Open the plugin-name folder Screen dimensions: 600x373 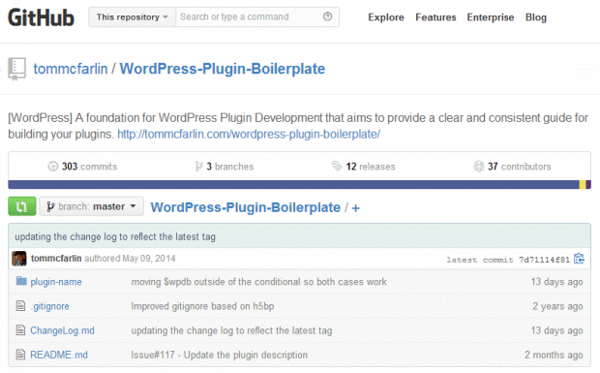click(x=56, y=282)
